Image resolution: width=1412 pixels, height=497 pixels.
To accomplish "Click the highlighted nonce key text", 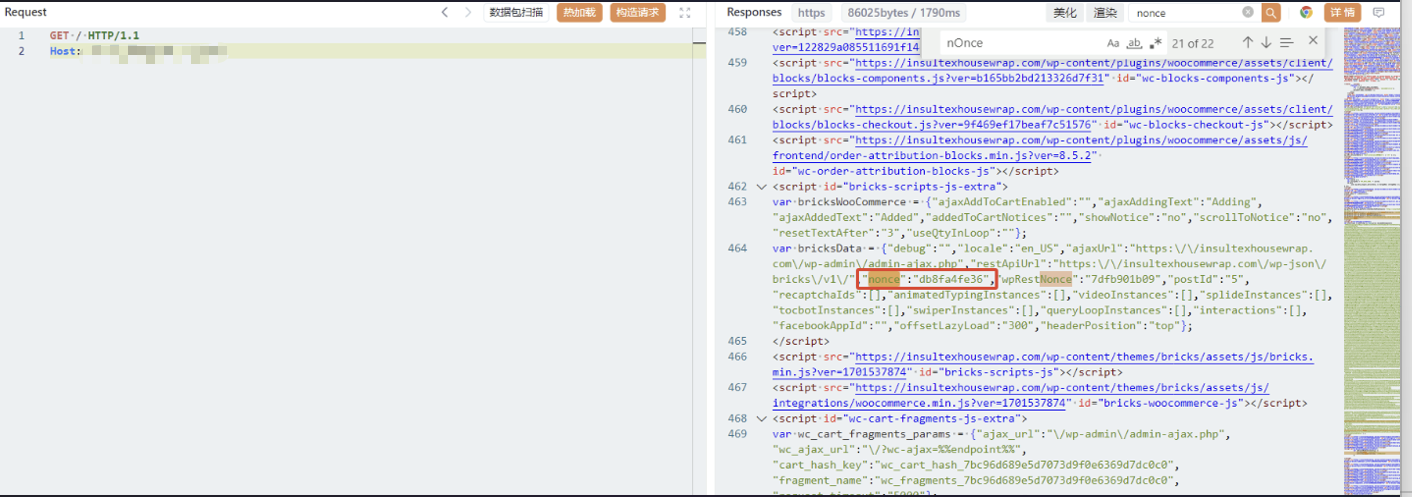I will (884, 280).
